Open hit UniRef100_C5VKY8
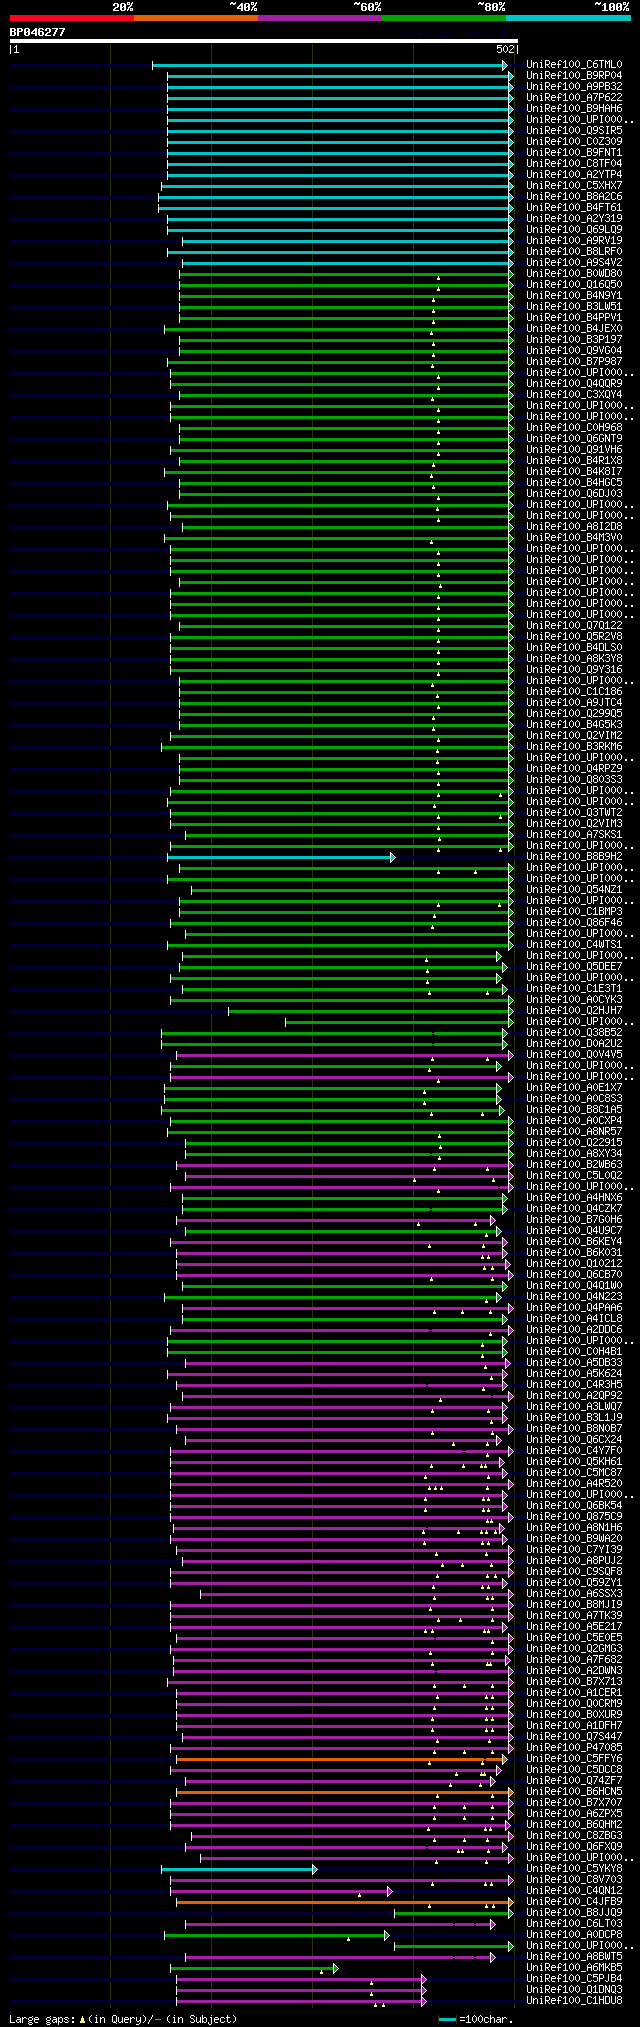Viewport: 640px width, 2027px height. coord(574,1869)
